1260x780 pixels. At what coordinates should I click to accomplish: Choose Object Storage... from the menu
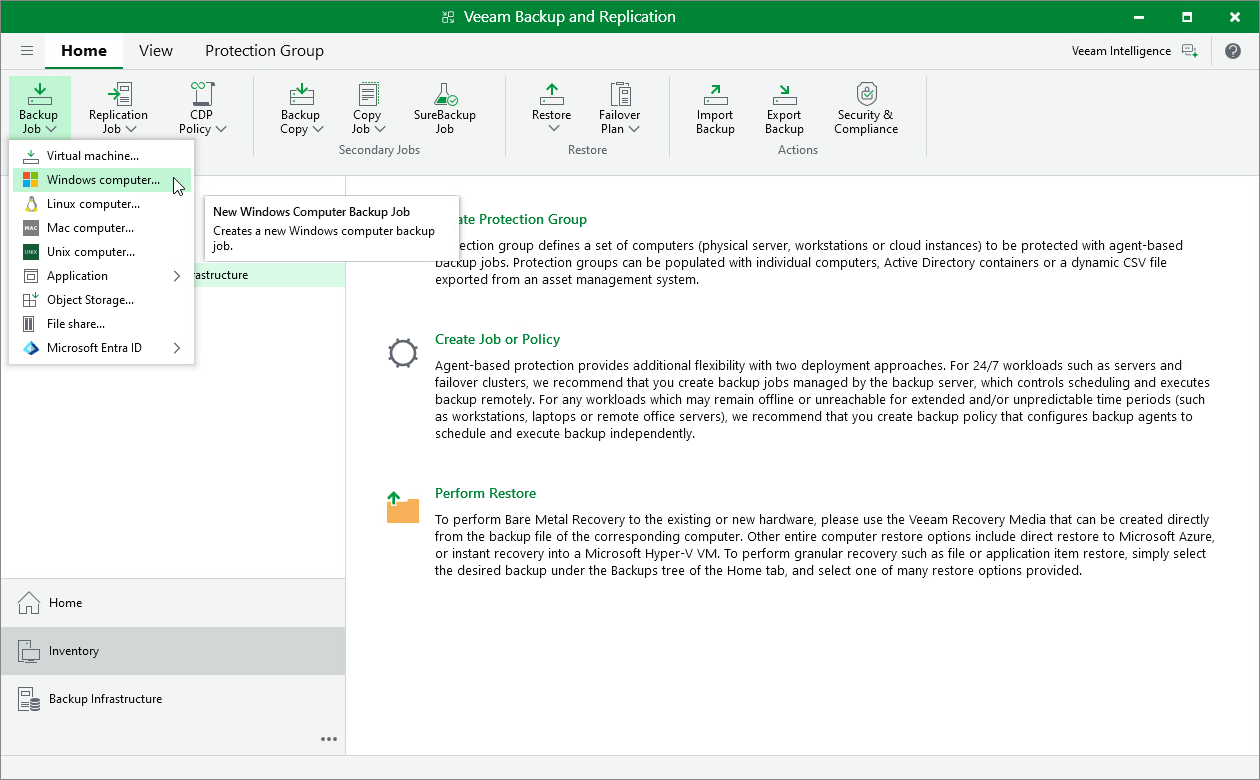tap(101, 300)
